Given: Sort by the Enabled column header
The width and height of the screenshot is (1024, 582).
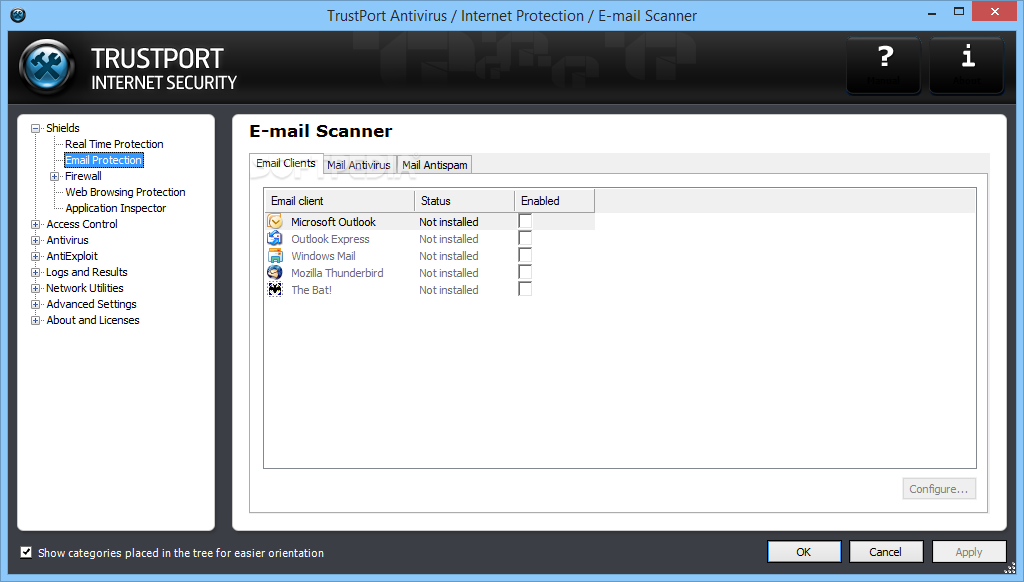Looking at the screenshot, I should coord(554,201).
